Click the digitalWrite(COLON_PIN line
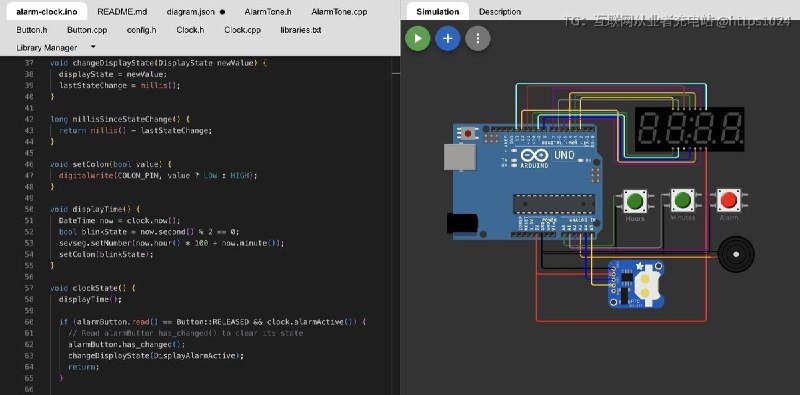Viewport: 800px width, 395px height. point(158,176)
